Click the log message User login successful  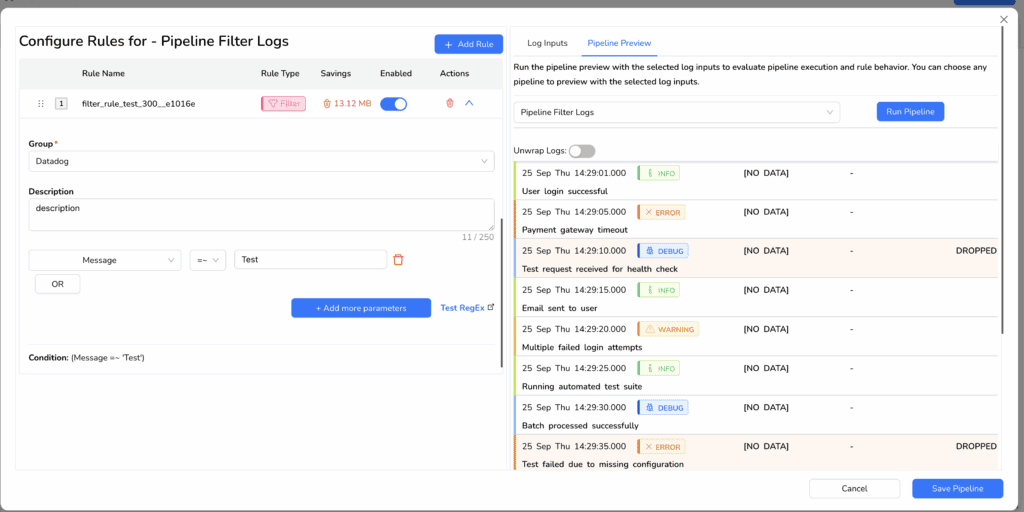click(565, 191)
